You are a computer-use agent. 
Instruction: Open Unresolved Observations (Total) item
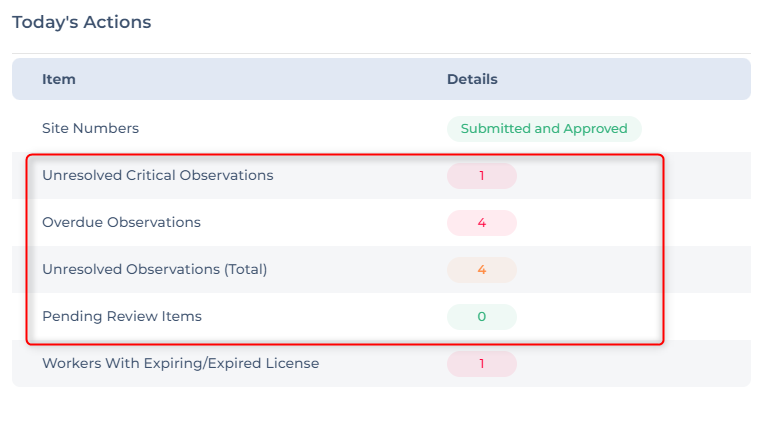pos(154,269)
